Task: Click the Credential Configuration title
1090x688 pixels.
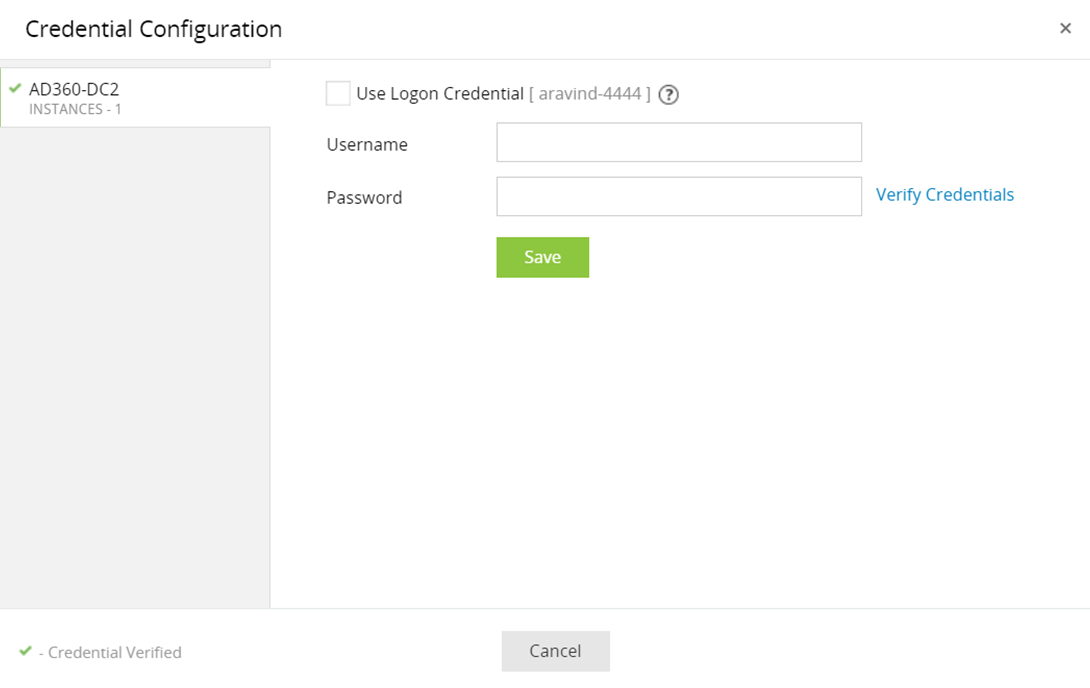Action: click(x=153, y=29)
